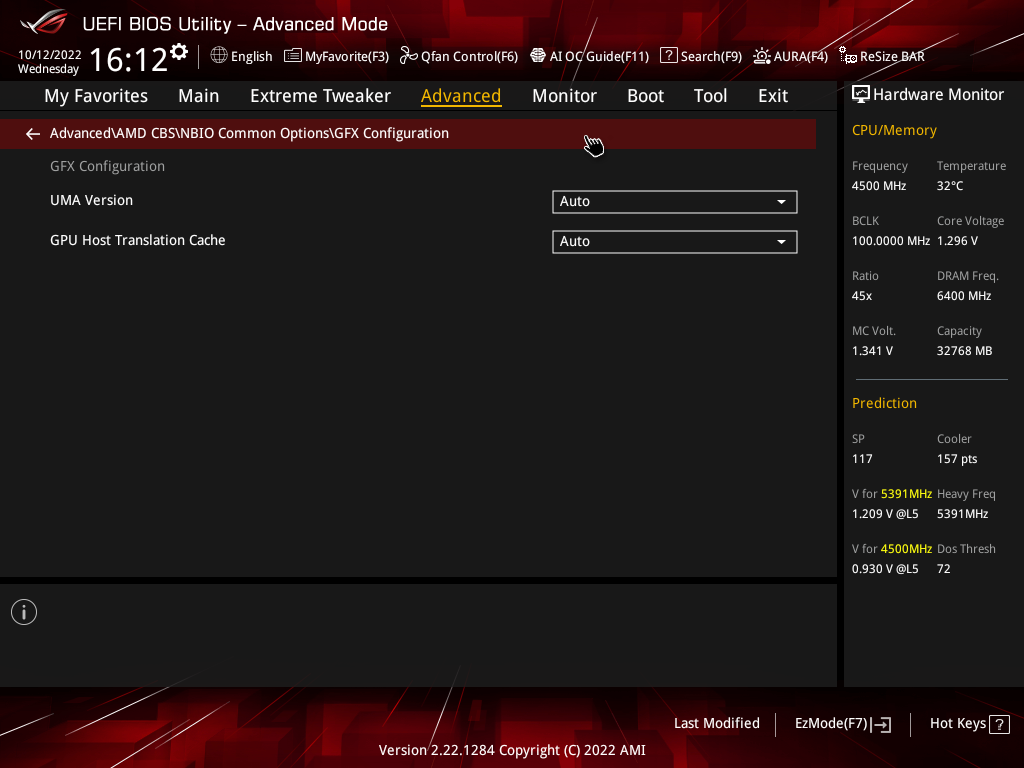Click the 6400 MHz DRAM frequency value

click(x=964, y=296)
